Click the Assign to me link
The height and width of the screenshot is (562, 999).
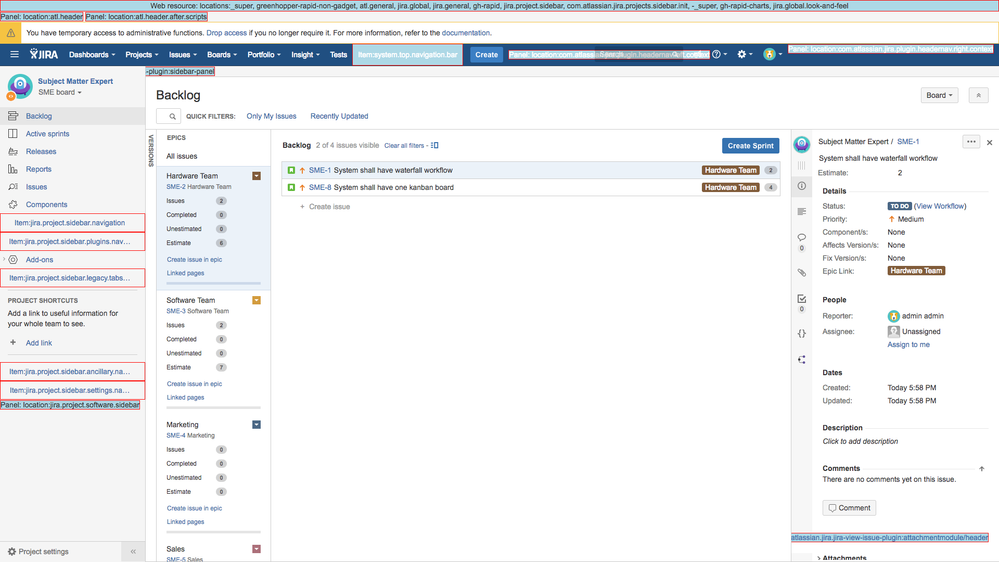(x=909, y=345)
